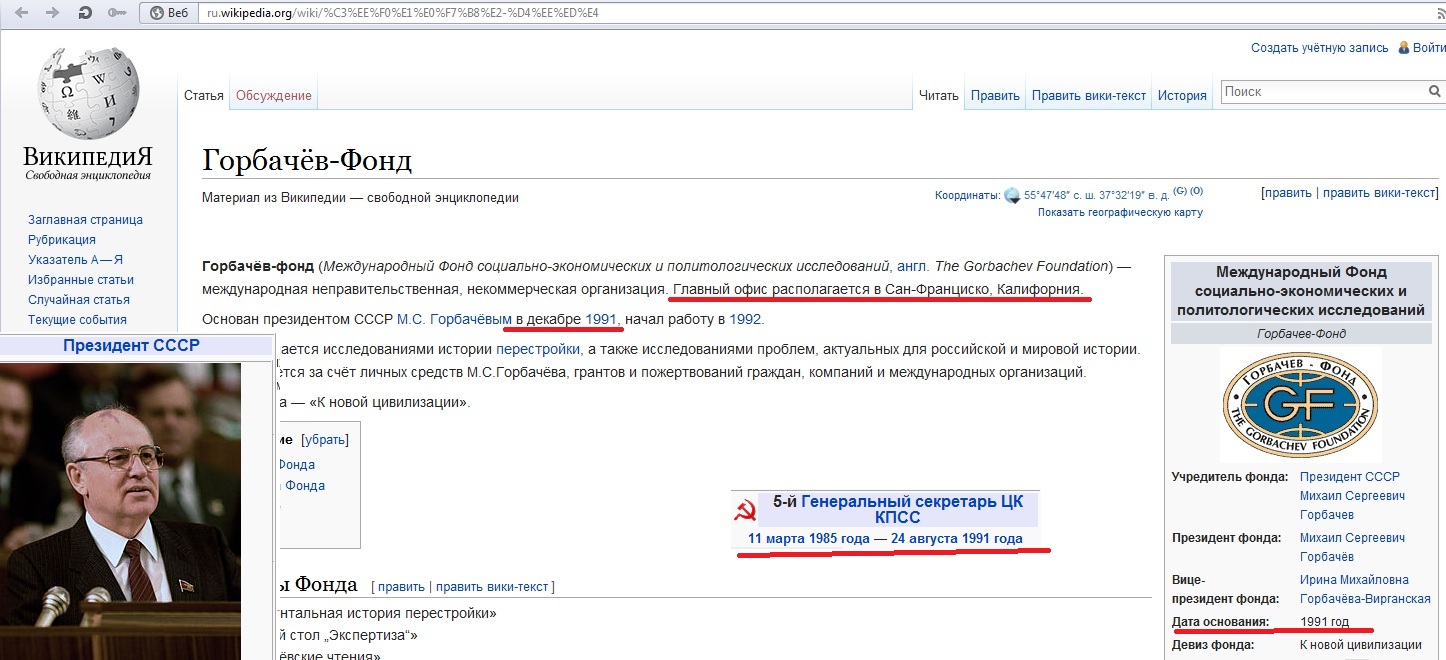This screenshot has height=660, width=1446.
Task: Go back with the browser back arrow
Action: 23,14
